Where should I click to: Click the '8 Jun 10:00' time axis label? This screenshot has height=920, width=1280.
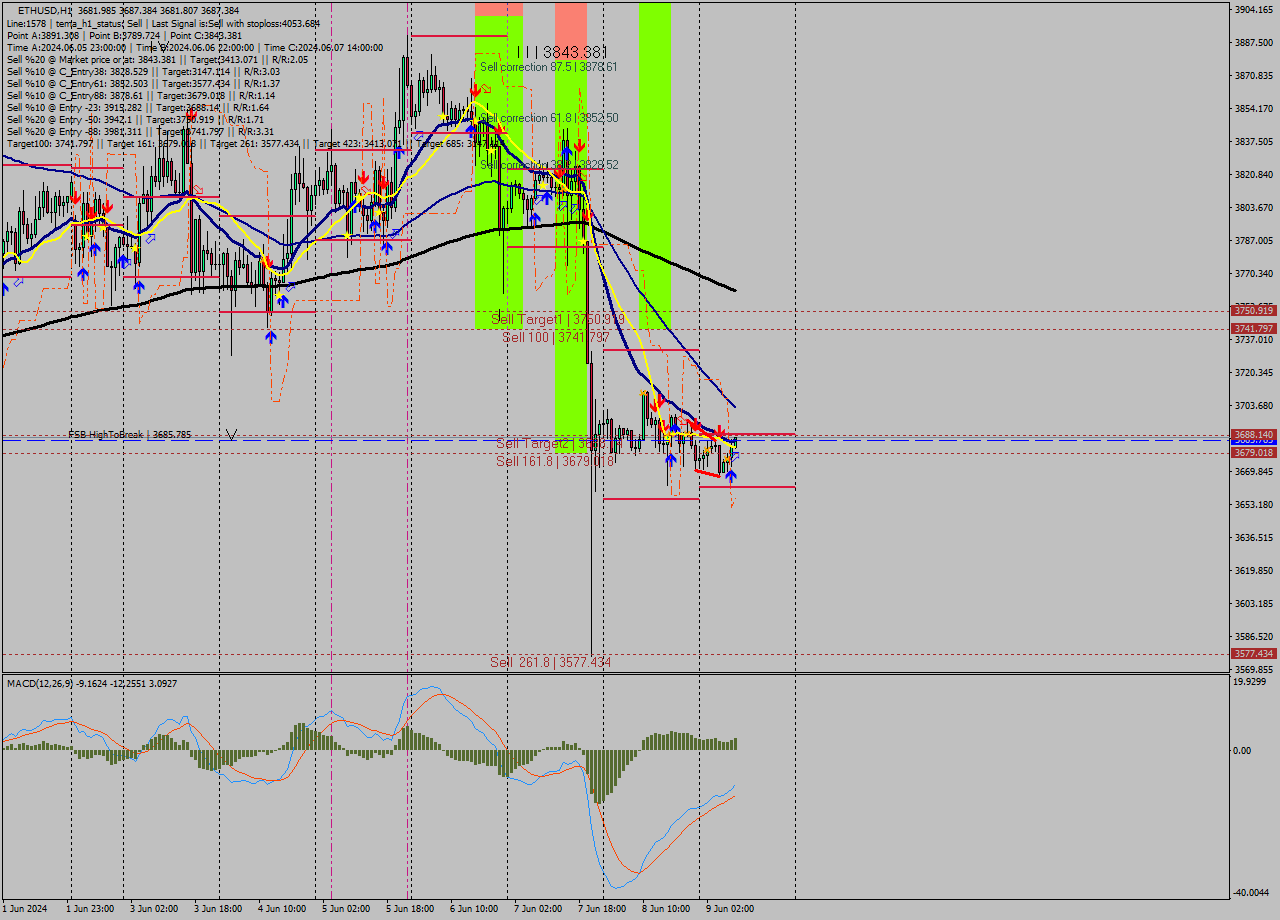click(665, 909)
